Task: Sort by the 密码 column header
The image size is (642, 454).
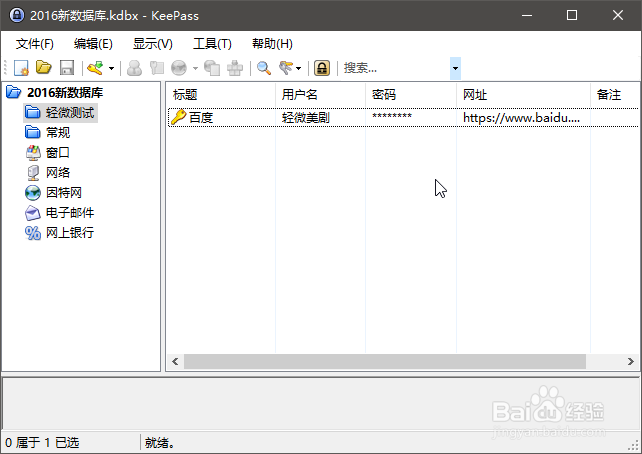Action: pos(411,95)
